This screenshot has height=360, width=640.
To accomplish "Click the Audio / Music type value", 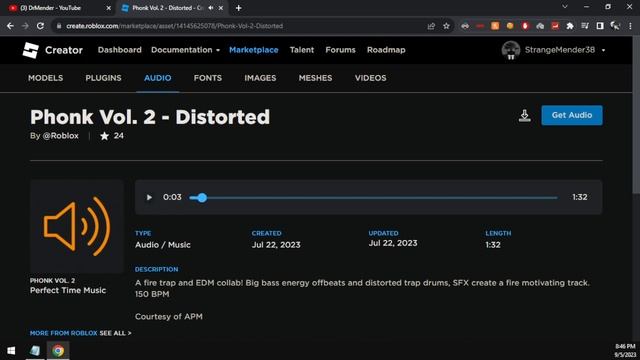I will pos(163,245).
